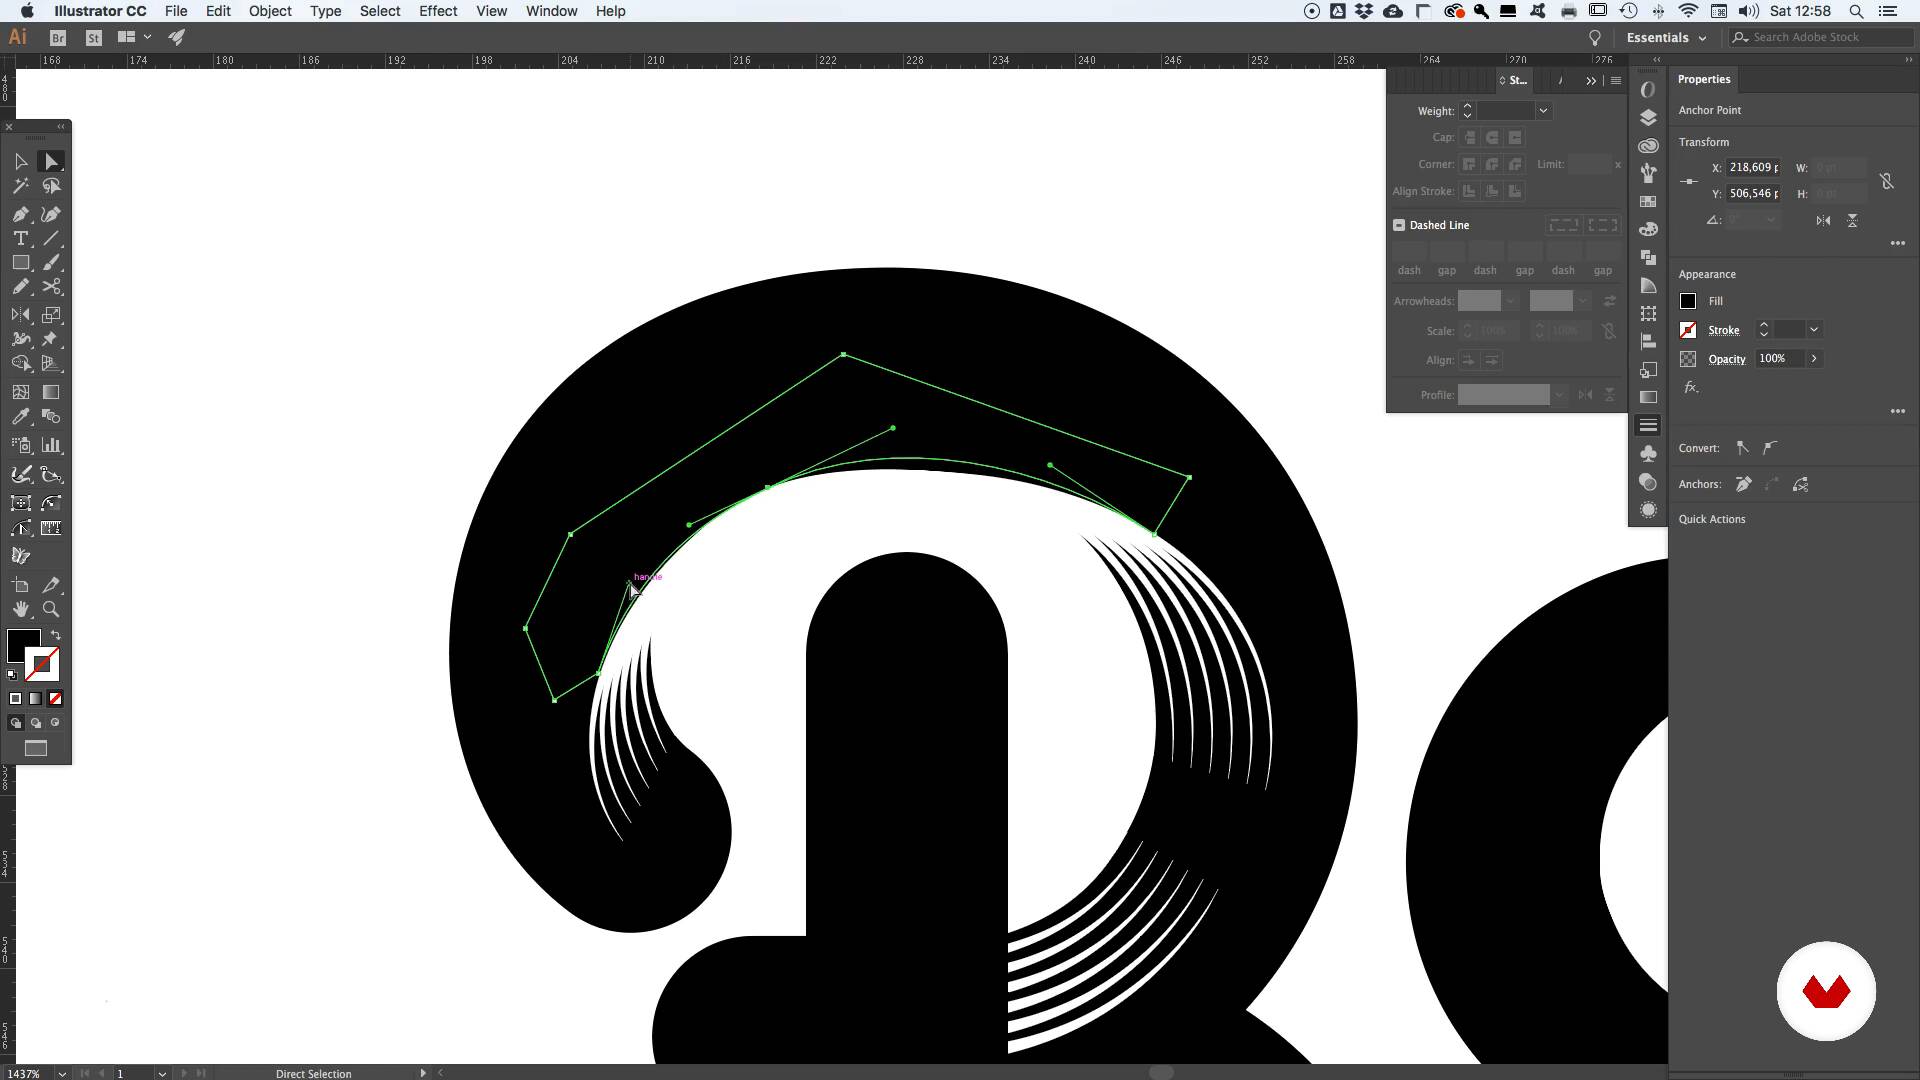Select the Scissors tool

[51, 287]
